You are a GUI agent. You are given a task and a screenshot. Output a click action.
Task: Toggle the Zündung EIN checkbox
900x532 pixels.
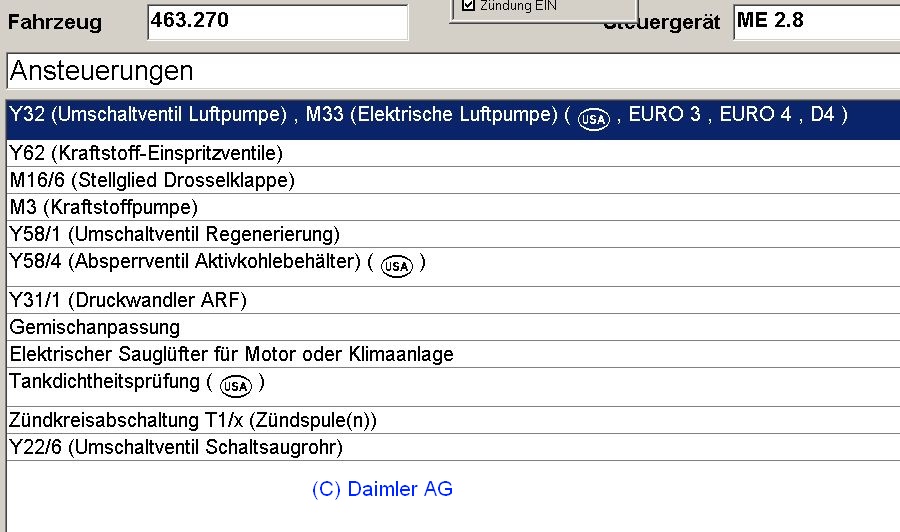[x=468, y=6]
